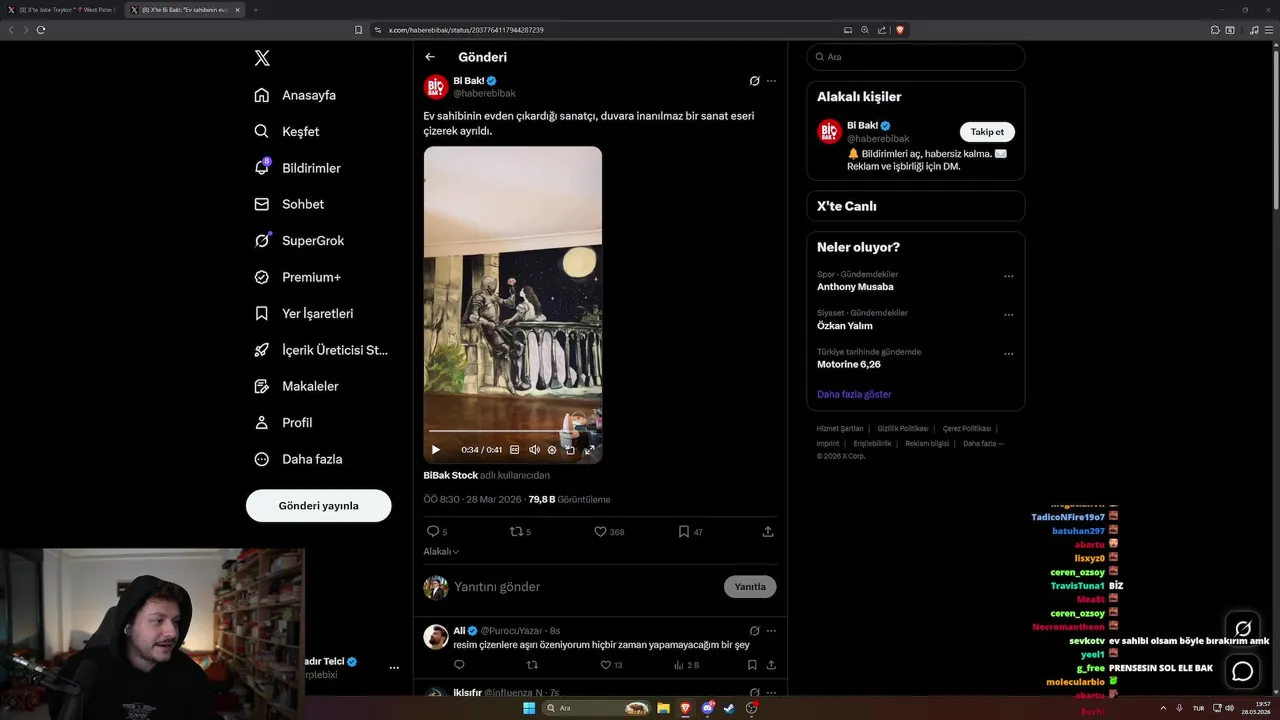
Task: Click the Ara search field on X
Action: 916,57
